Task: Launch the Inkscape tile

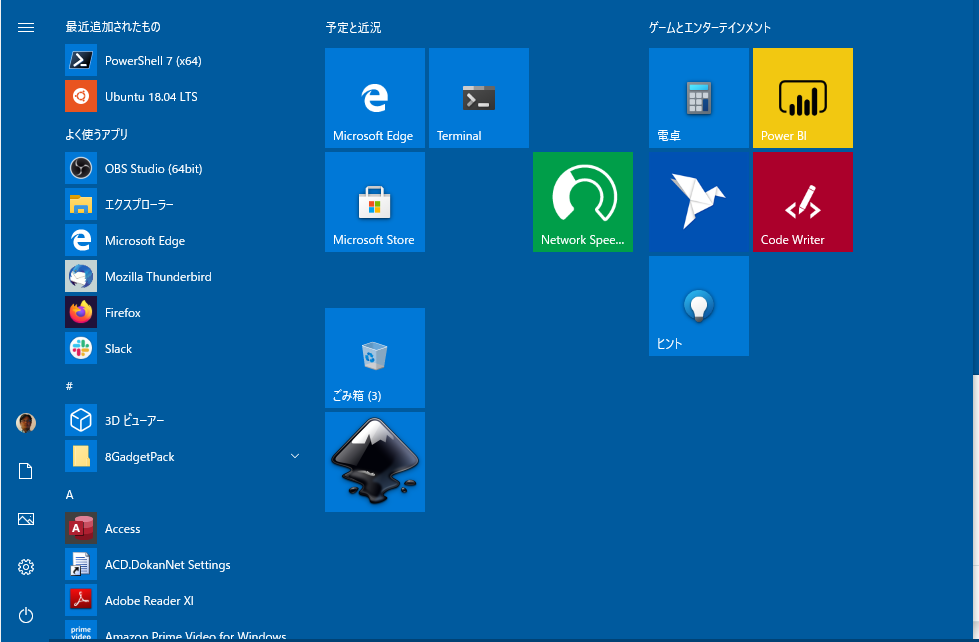Action: tap(375, 462)
